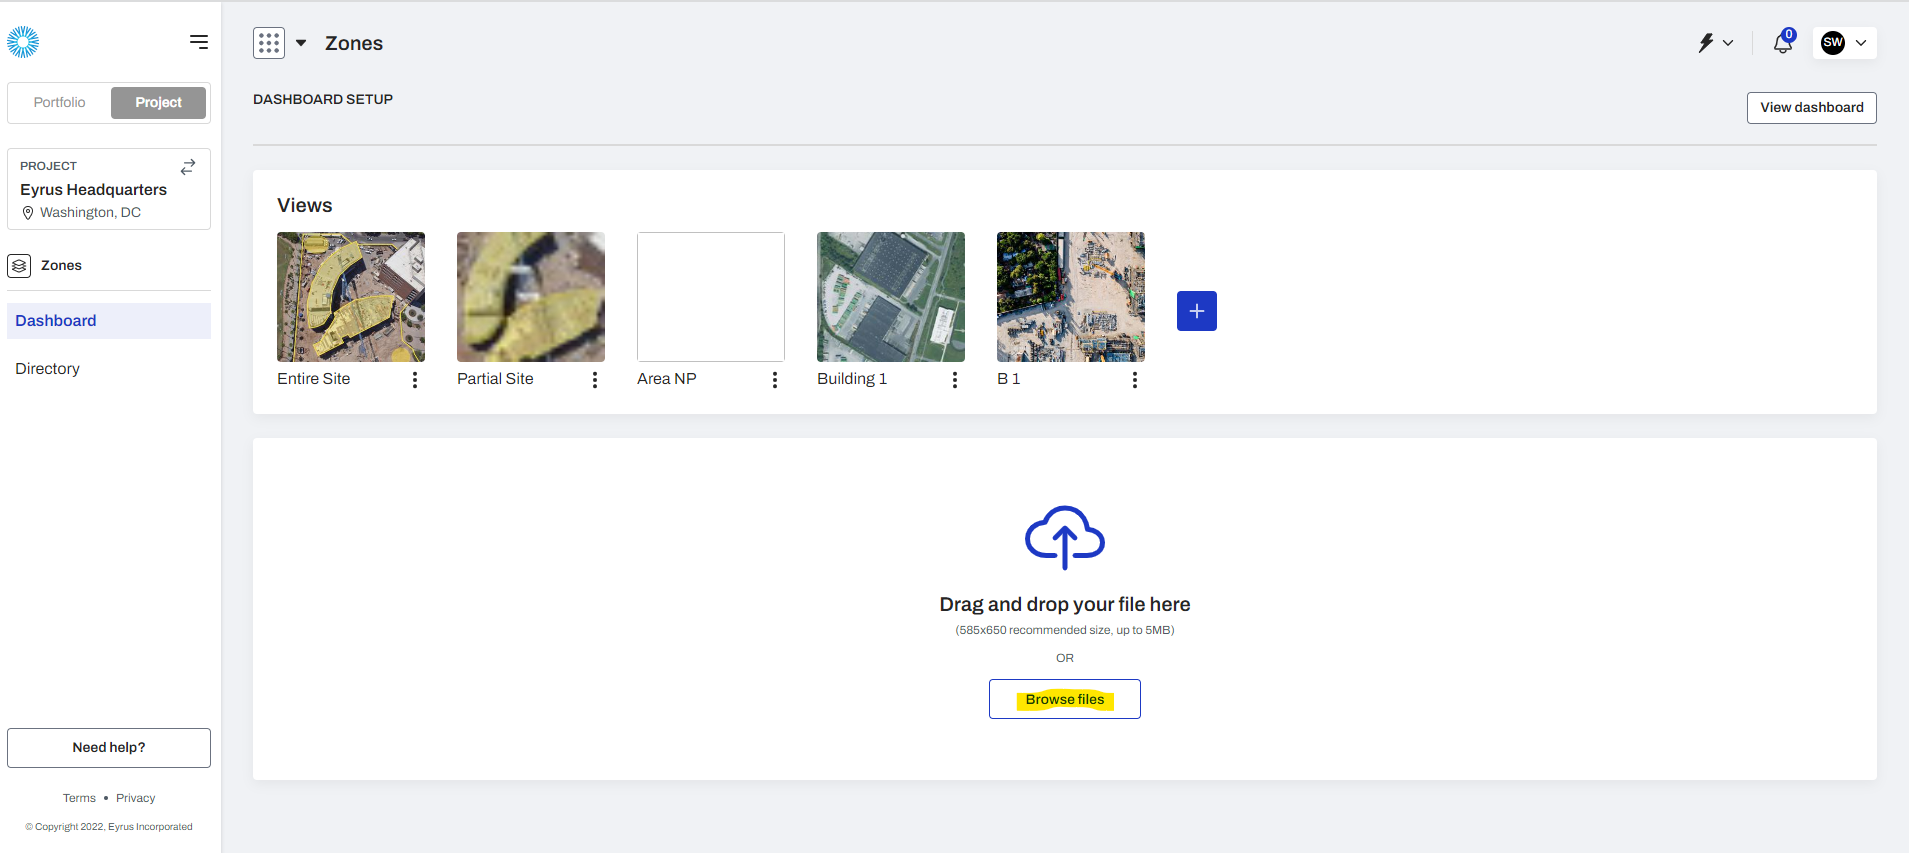Open the app grid launcher icon
1909x853 pixels.
[x=269, y=43]
